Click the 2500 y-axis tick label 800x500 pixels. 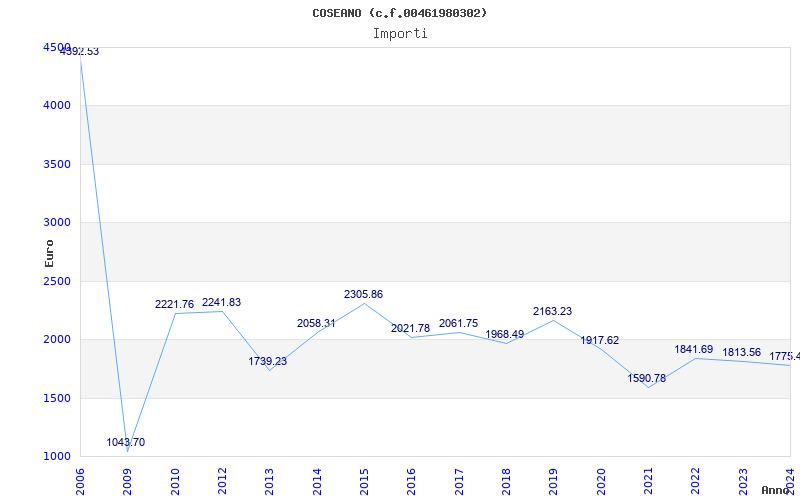coord(57,281)
